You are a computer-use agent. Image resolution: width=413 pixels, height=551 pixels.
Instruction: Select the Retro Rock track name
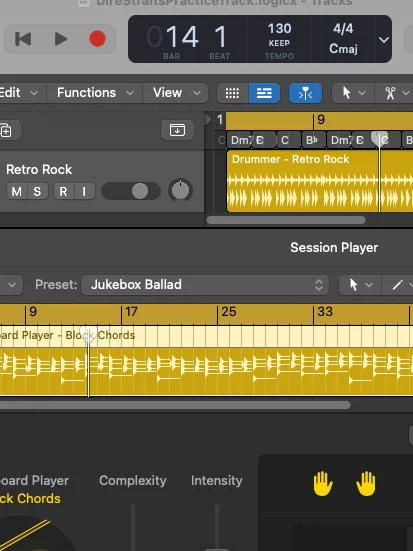click(39, 170)
